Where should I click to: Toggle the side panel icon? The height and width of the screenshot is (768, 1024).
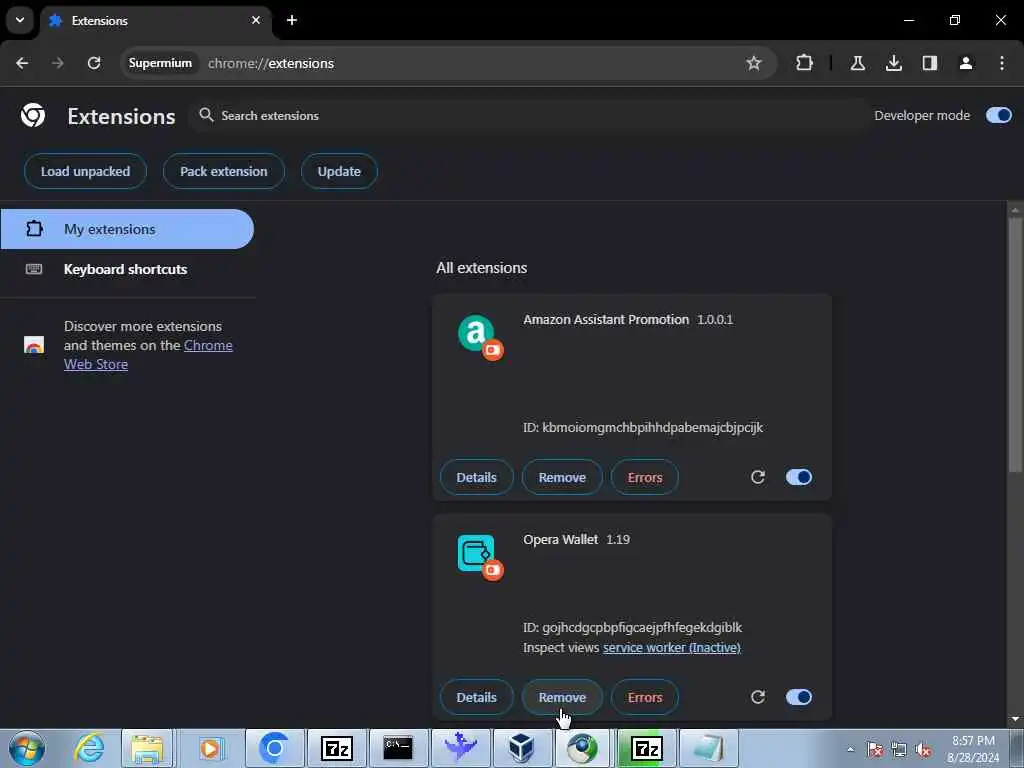click(x=929, y=63)
